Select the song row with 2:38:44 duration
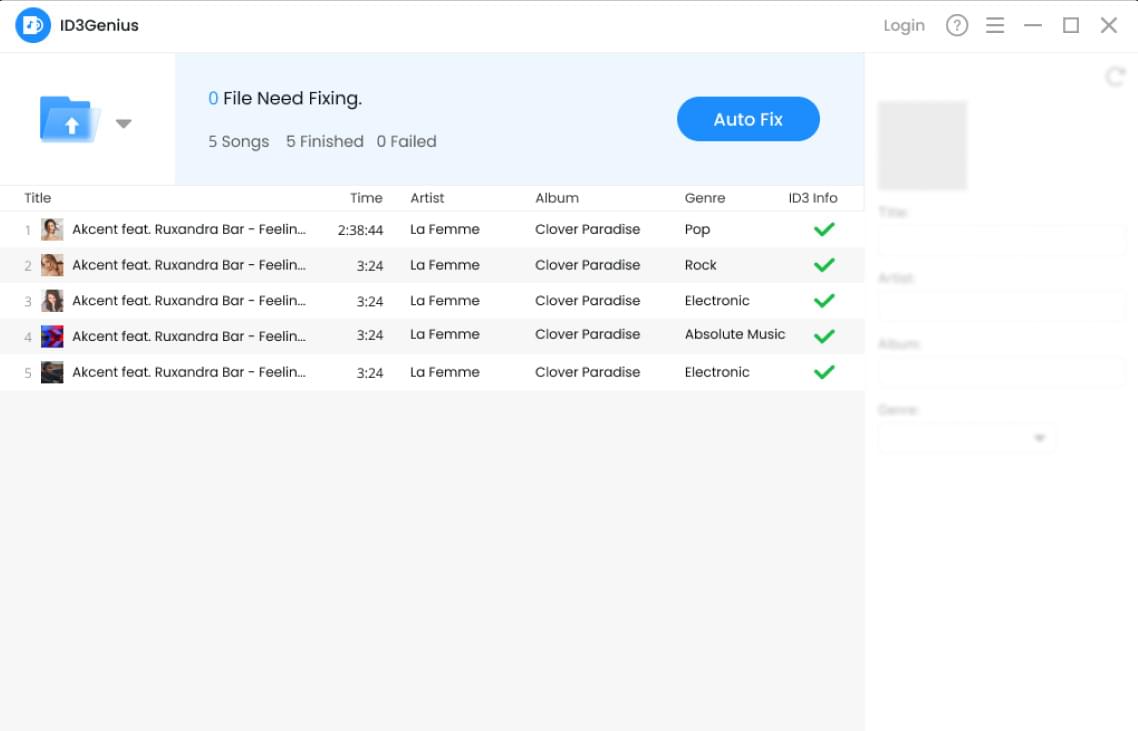Screen dimensions: 1138x731 [360, 230]
